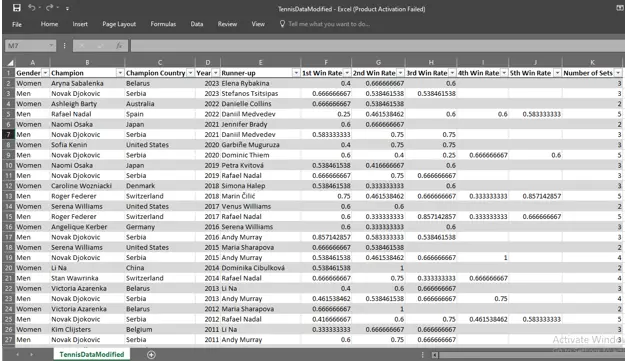Click the previous sheet navigation arrow

coord(18,355)
